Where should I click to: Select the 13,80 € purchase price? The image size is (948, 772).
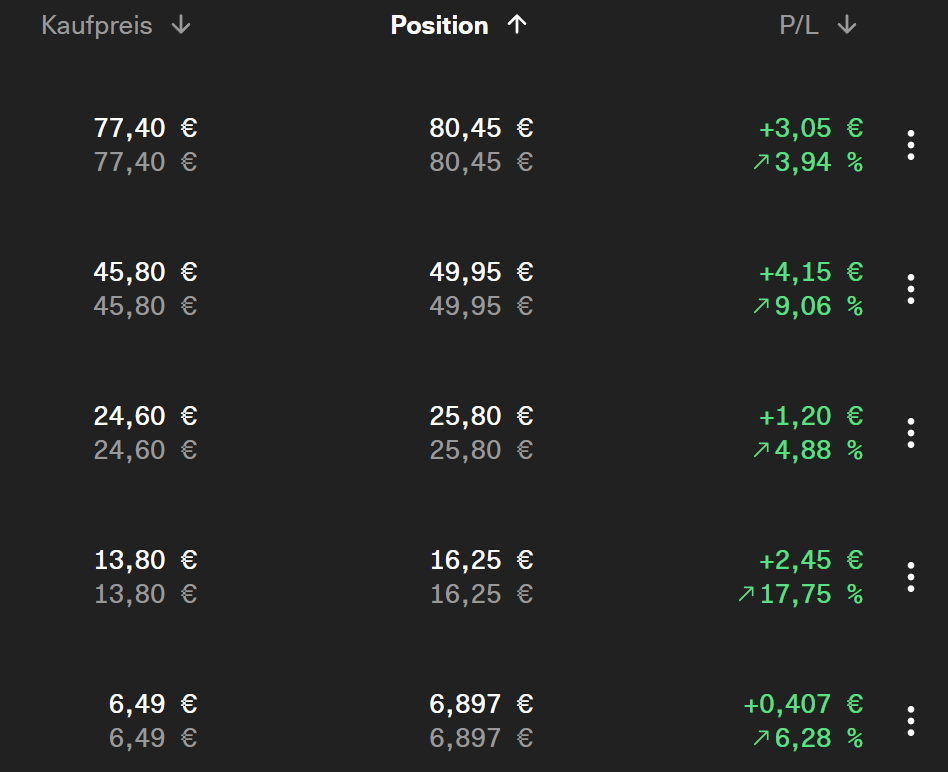click(145, 560)
